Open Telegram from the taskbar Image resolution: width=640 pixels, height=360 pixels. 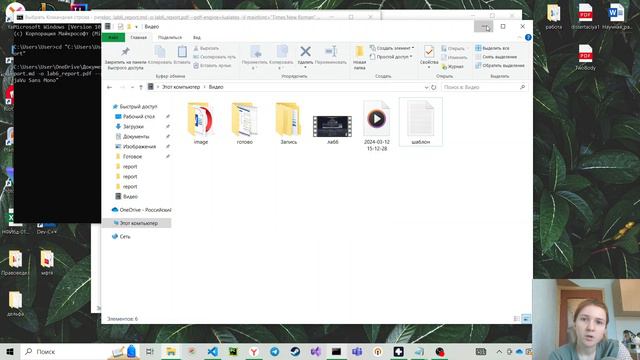pos(275,351)
